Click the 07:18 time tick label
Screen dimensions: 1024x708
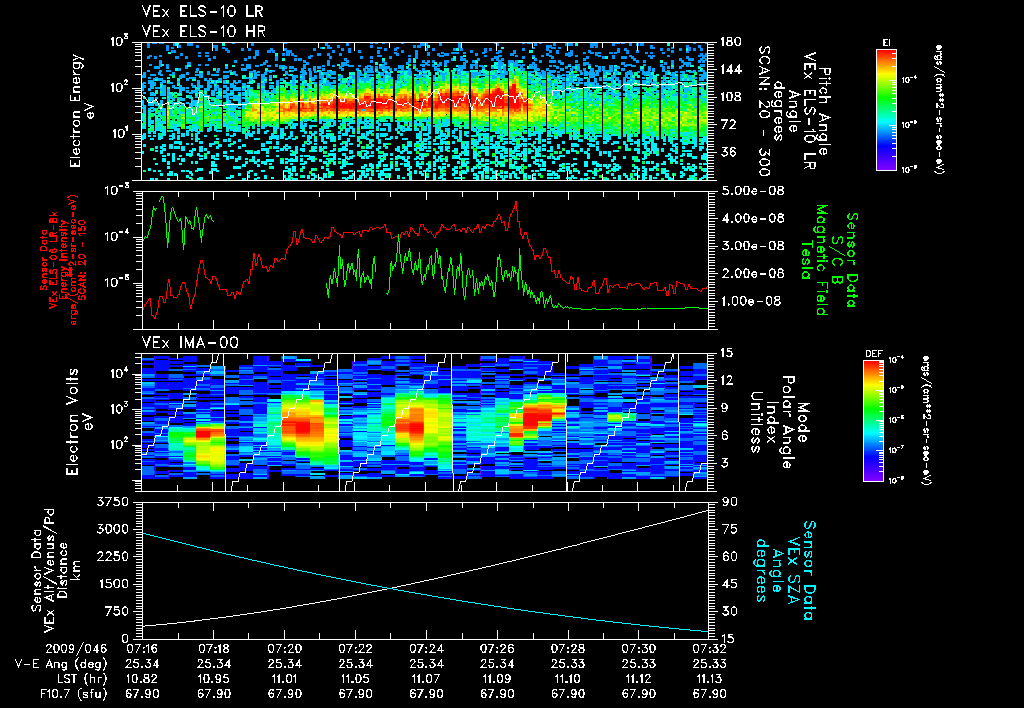coord(214,649)
